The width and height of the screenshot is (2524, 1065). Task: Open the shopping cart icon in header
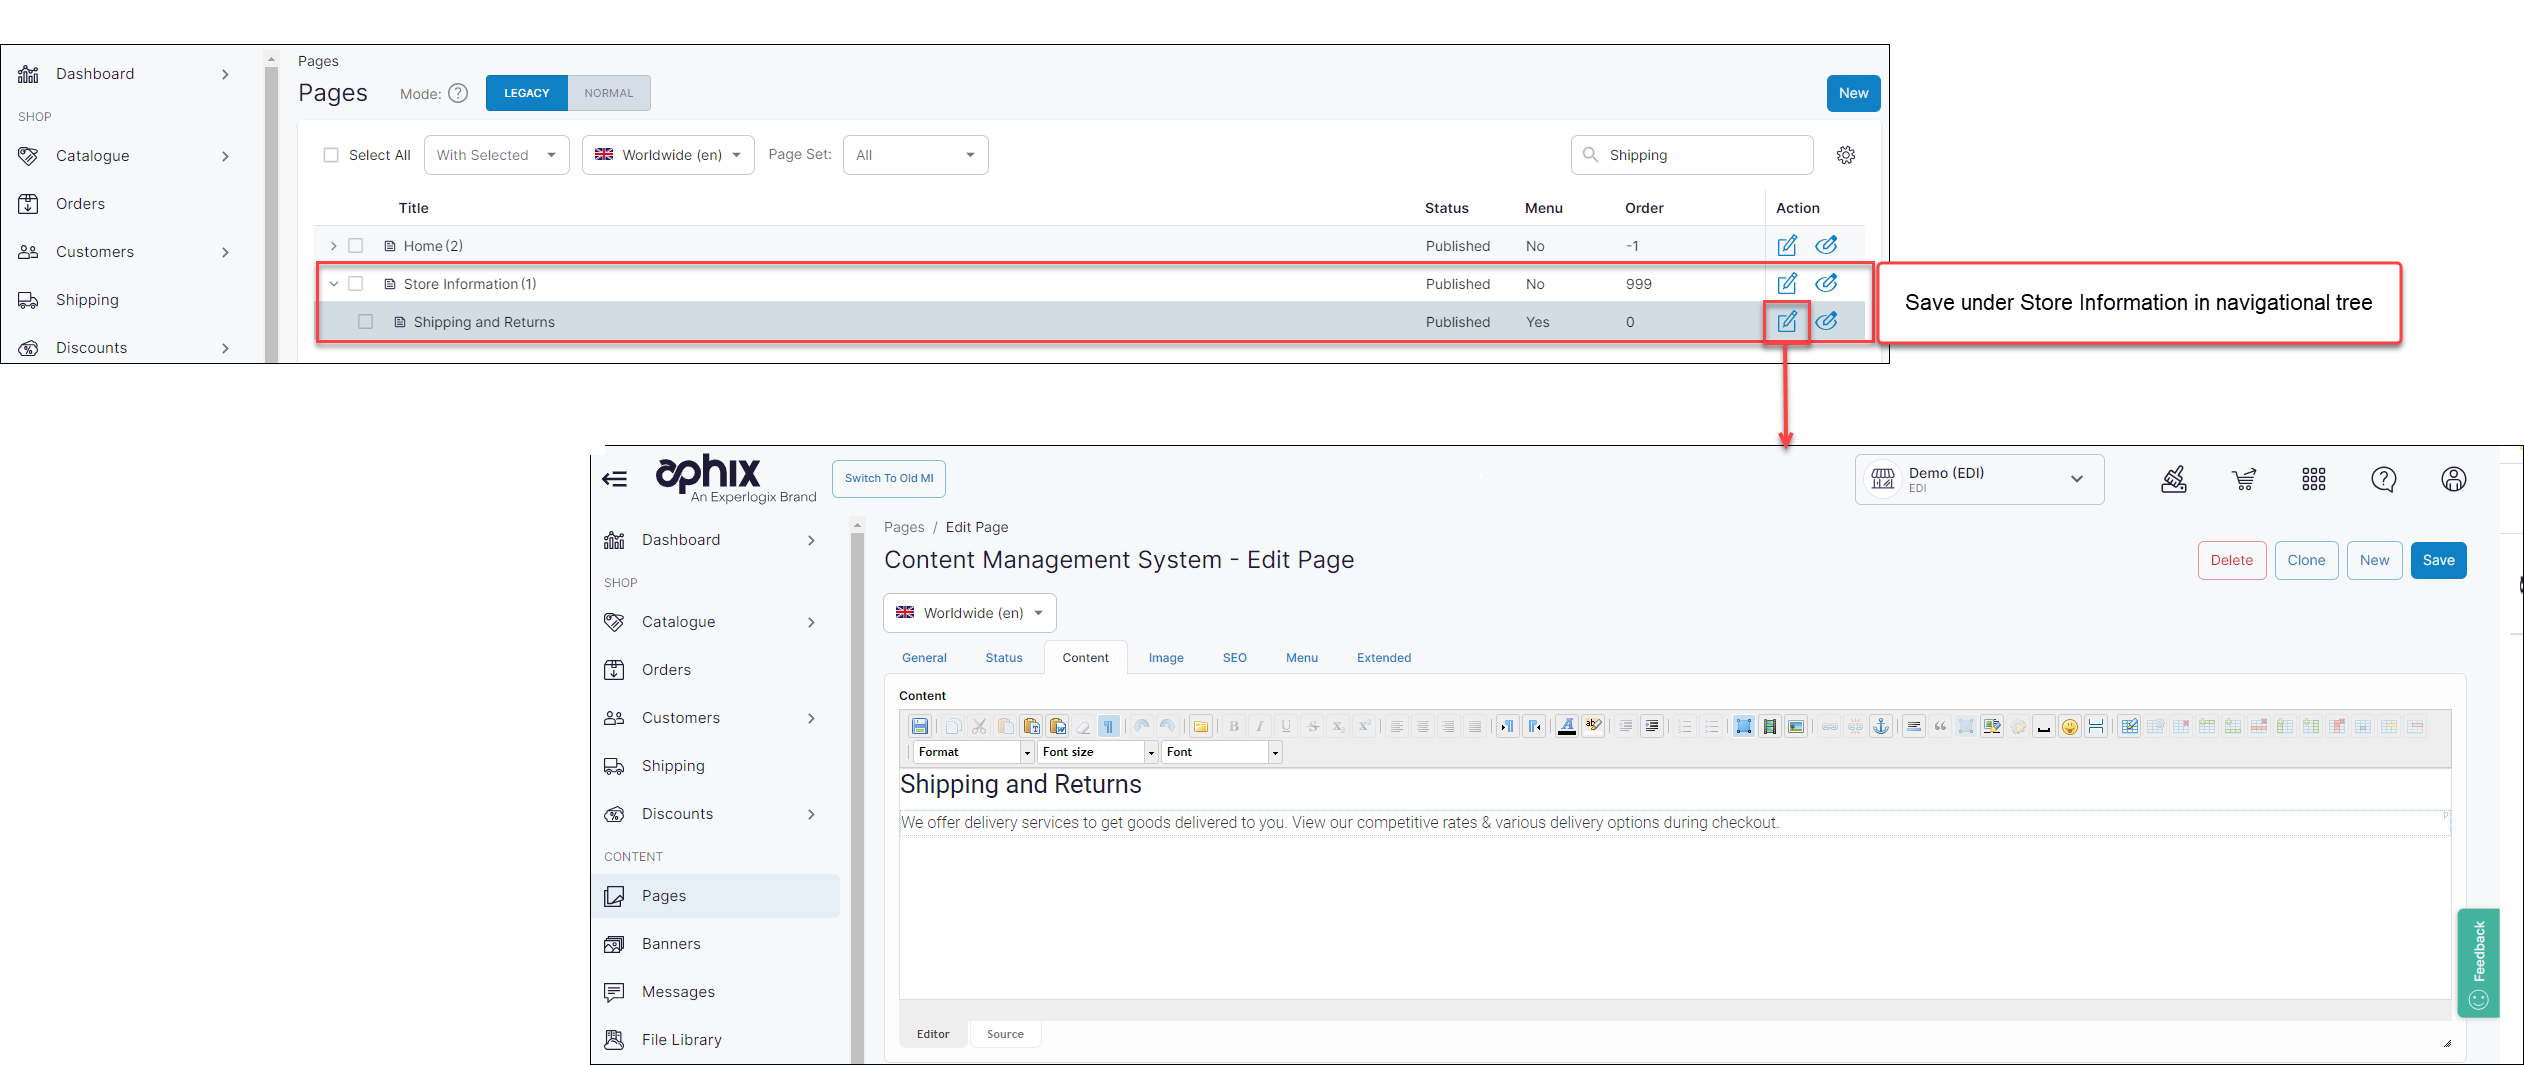click(2243, 480)
